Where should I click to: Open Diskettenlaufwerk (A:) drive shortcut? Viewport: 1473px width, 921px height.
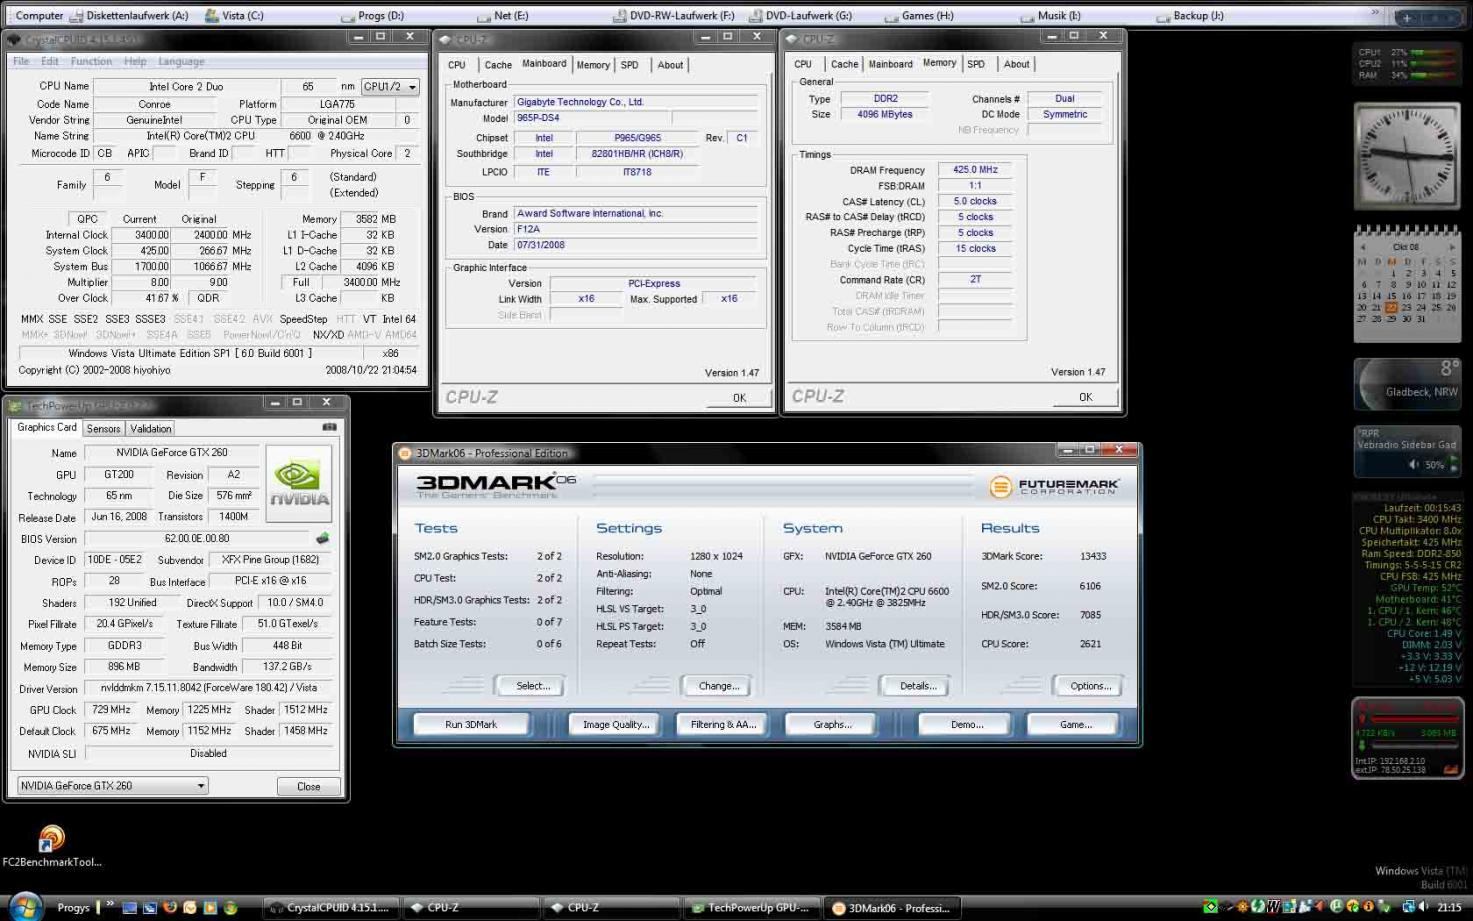click(x=128, y=15)
